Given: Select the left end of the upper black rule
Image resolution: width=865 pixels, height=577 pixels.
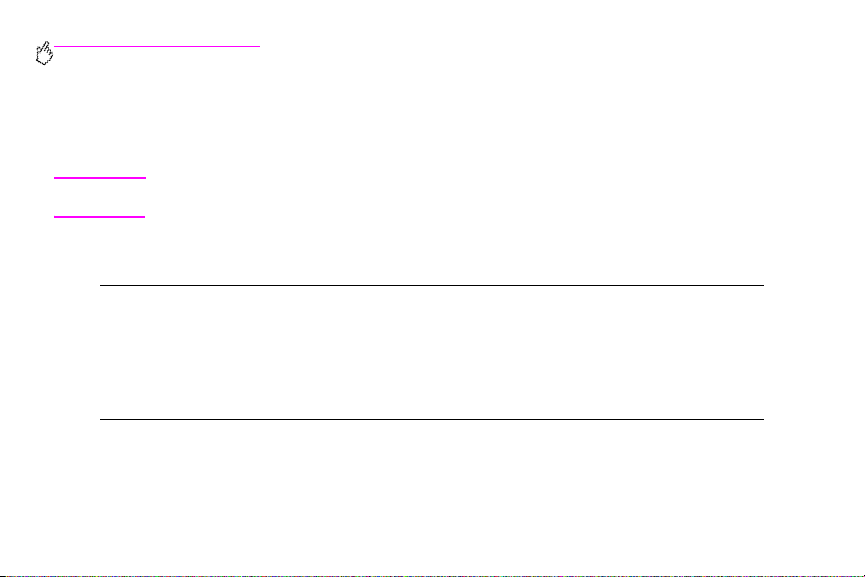Looking at the screenshot, I should pos(102,285).
